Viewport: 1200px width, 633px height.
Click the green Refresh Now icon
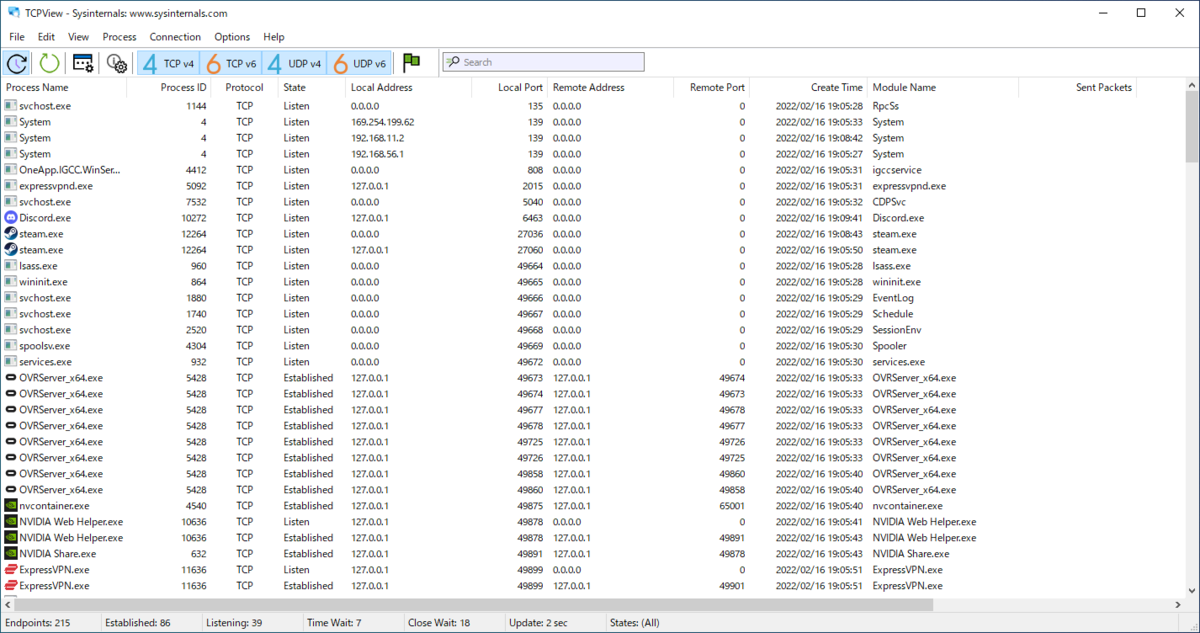[x=49, y=63]
